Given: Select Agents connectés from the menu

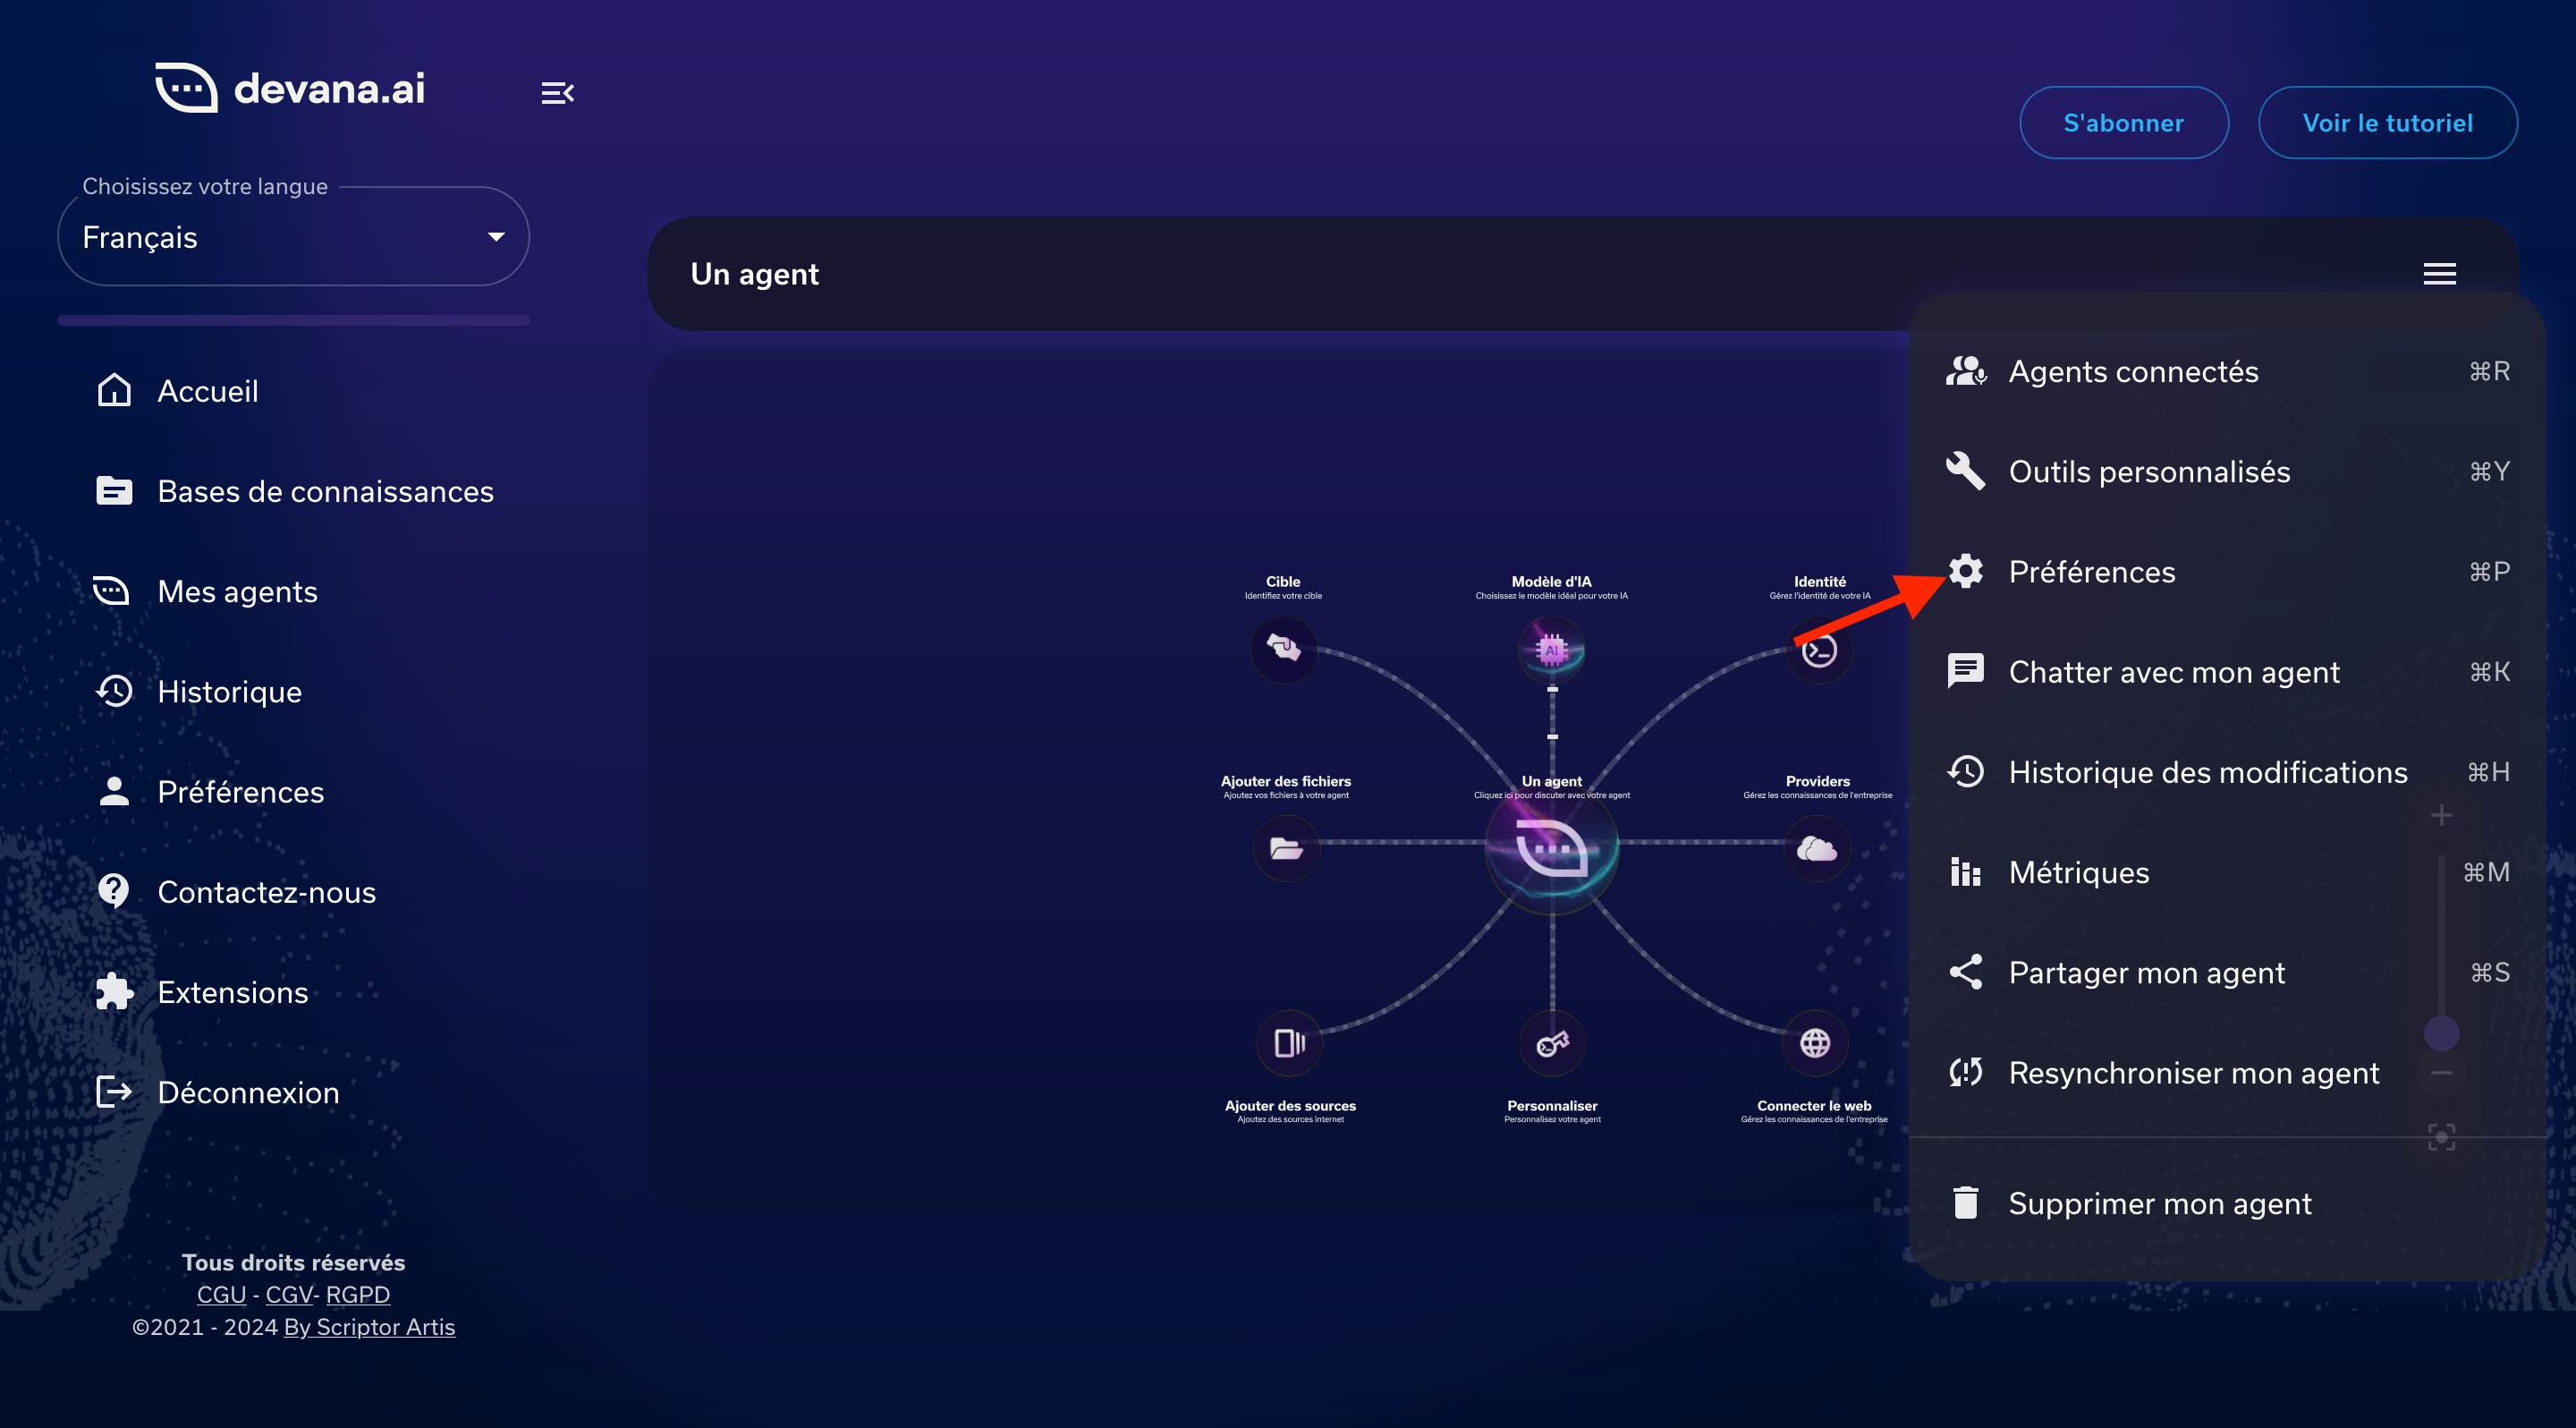Looking at the screenshot, I should click(x=2132, y=372).
